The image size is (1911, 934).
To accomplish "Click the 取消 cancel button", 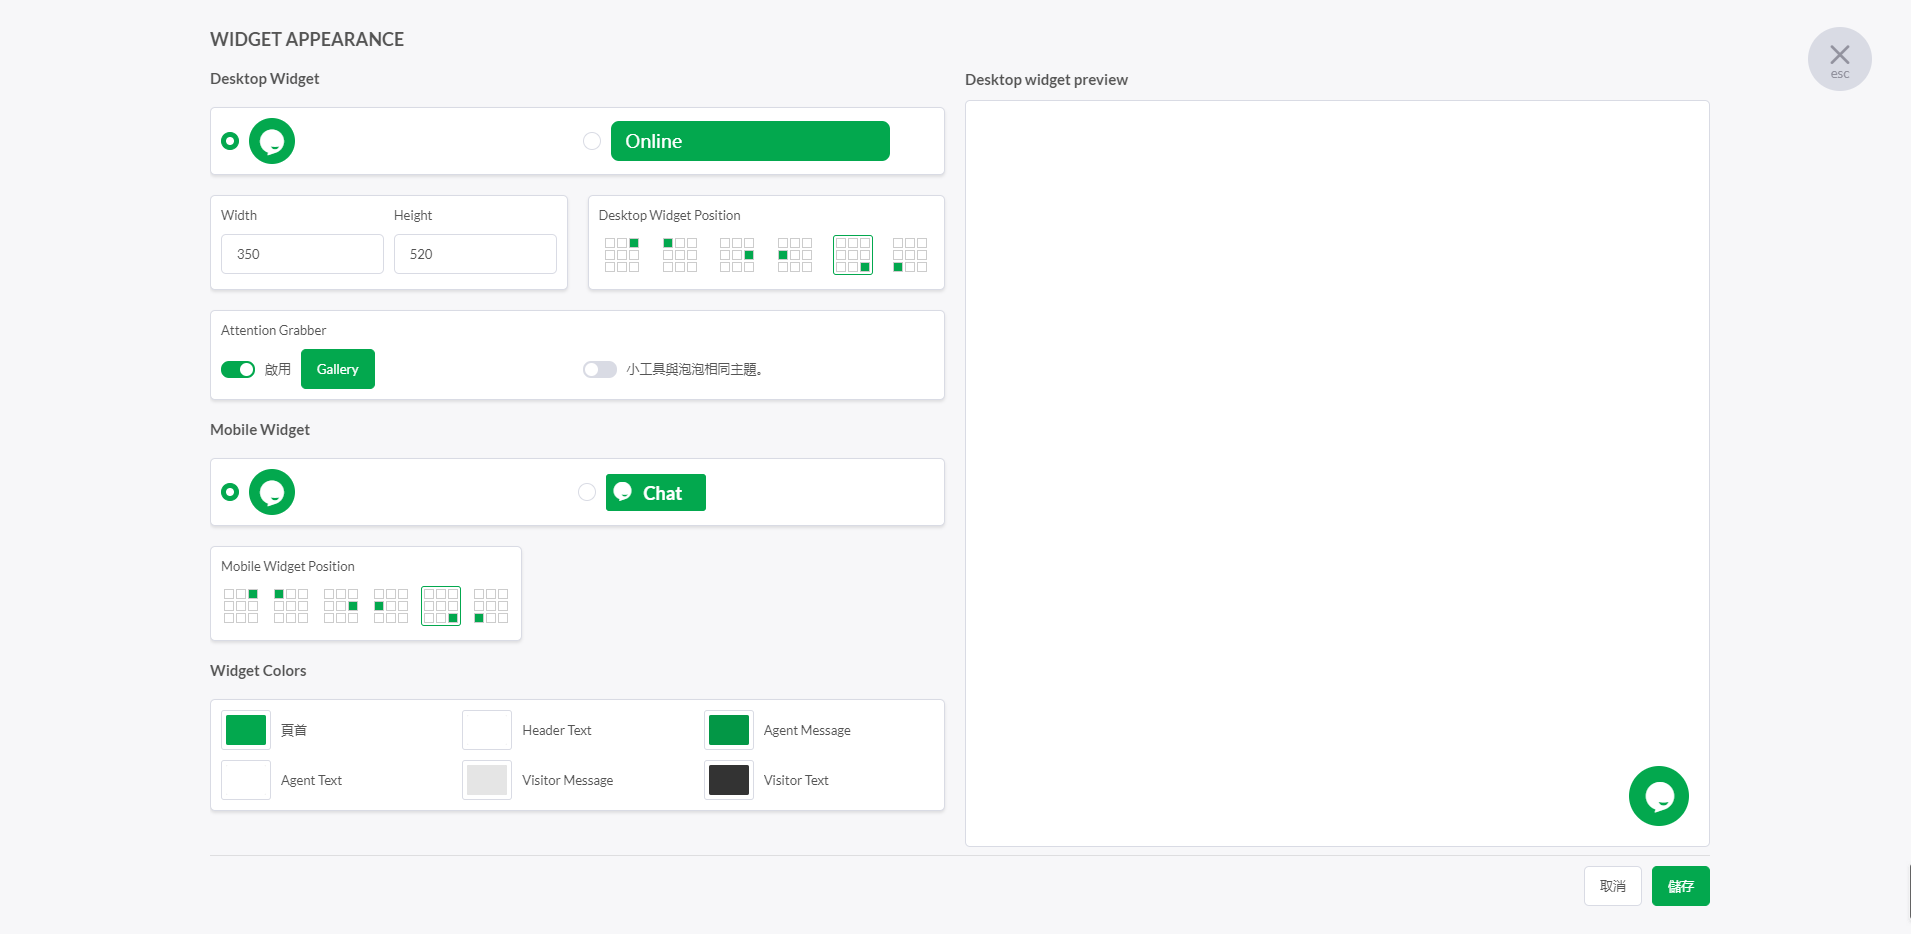I will pyautogui.click(x=1612, y=886).
